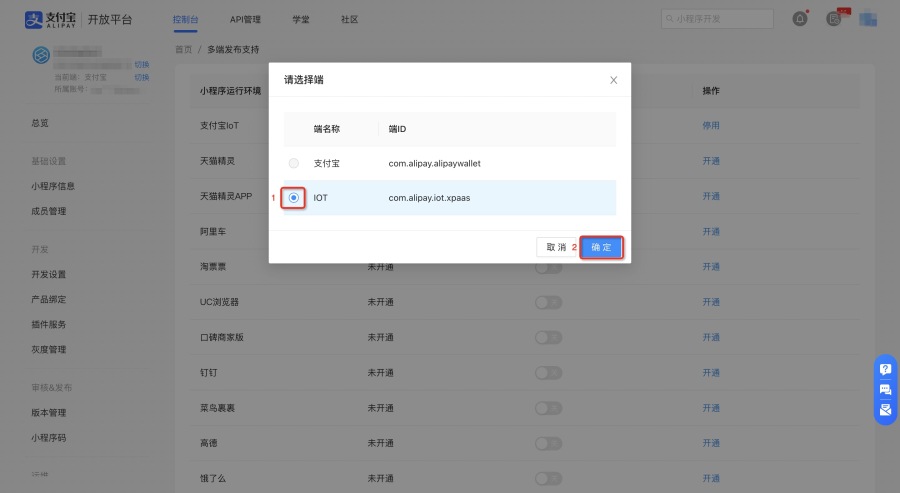Click the 端ID column header
This screenshot has height=493, width=900.
[x=397, y=129]
